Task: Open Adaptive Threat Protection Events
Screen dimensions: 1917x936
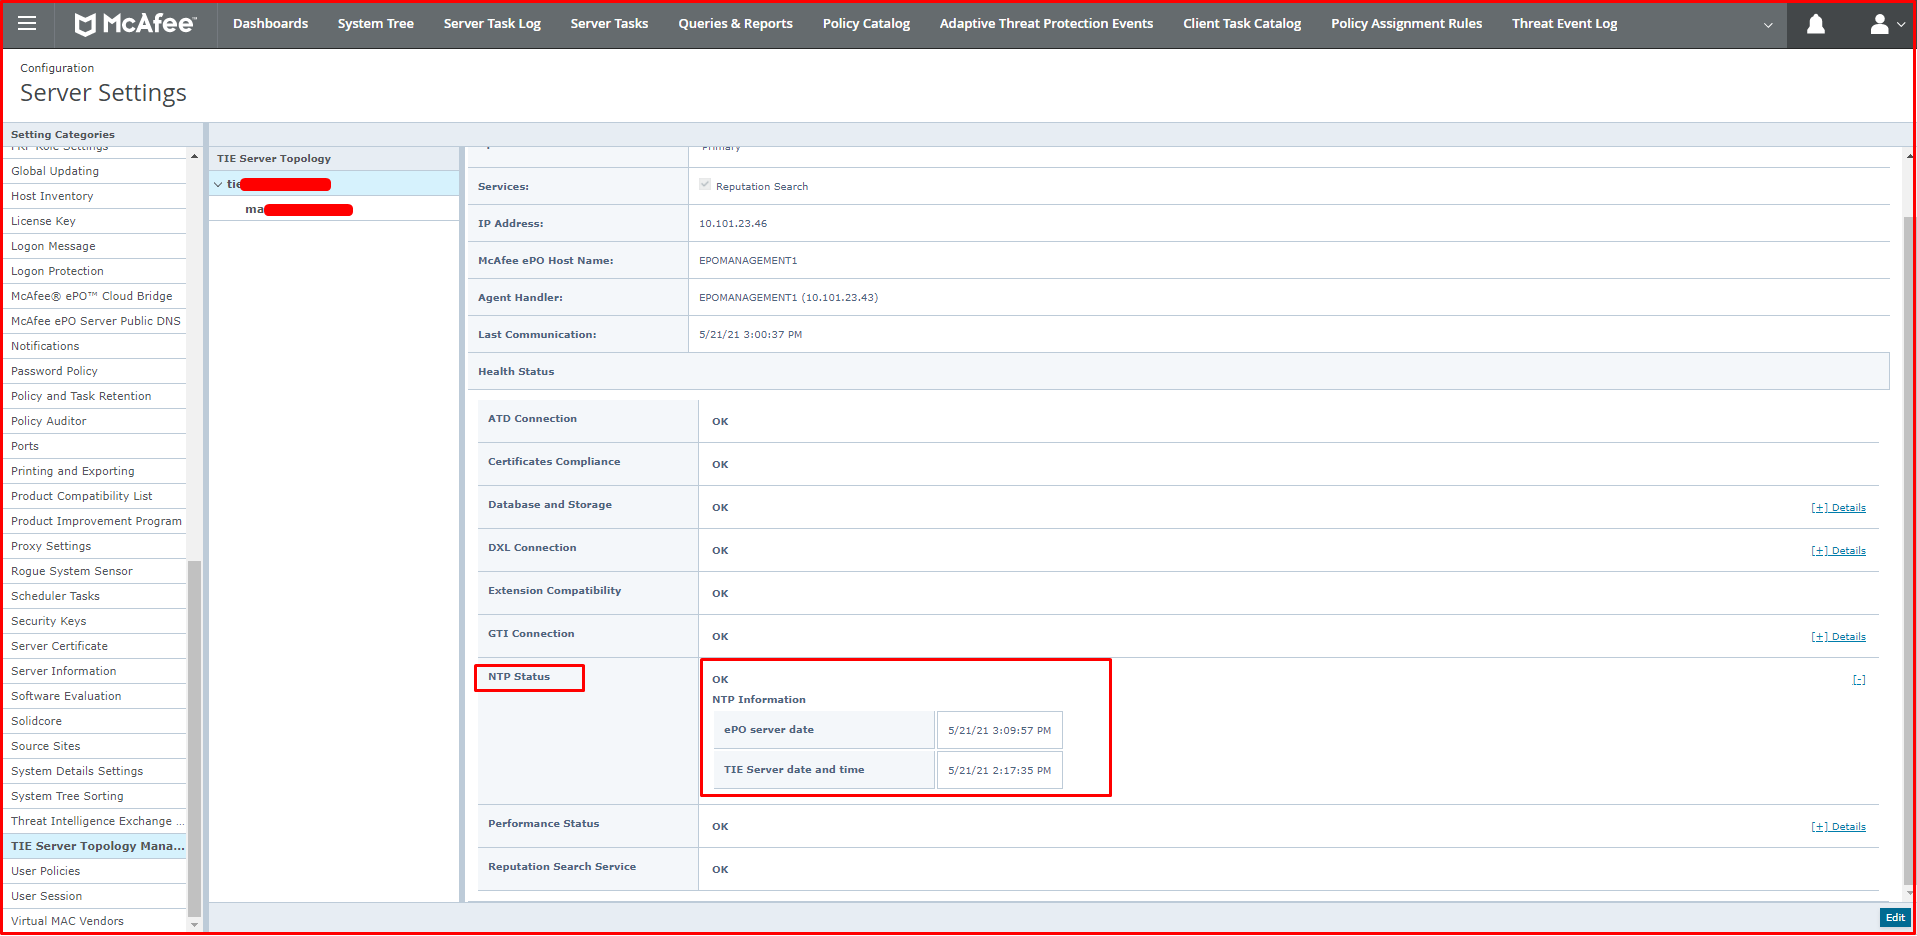Action: point(1046,23)
